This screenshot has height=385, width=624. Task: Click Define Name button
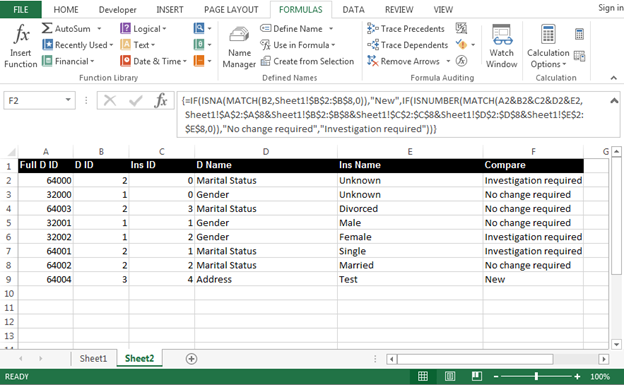coord(292,29)
